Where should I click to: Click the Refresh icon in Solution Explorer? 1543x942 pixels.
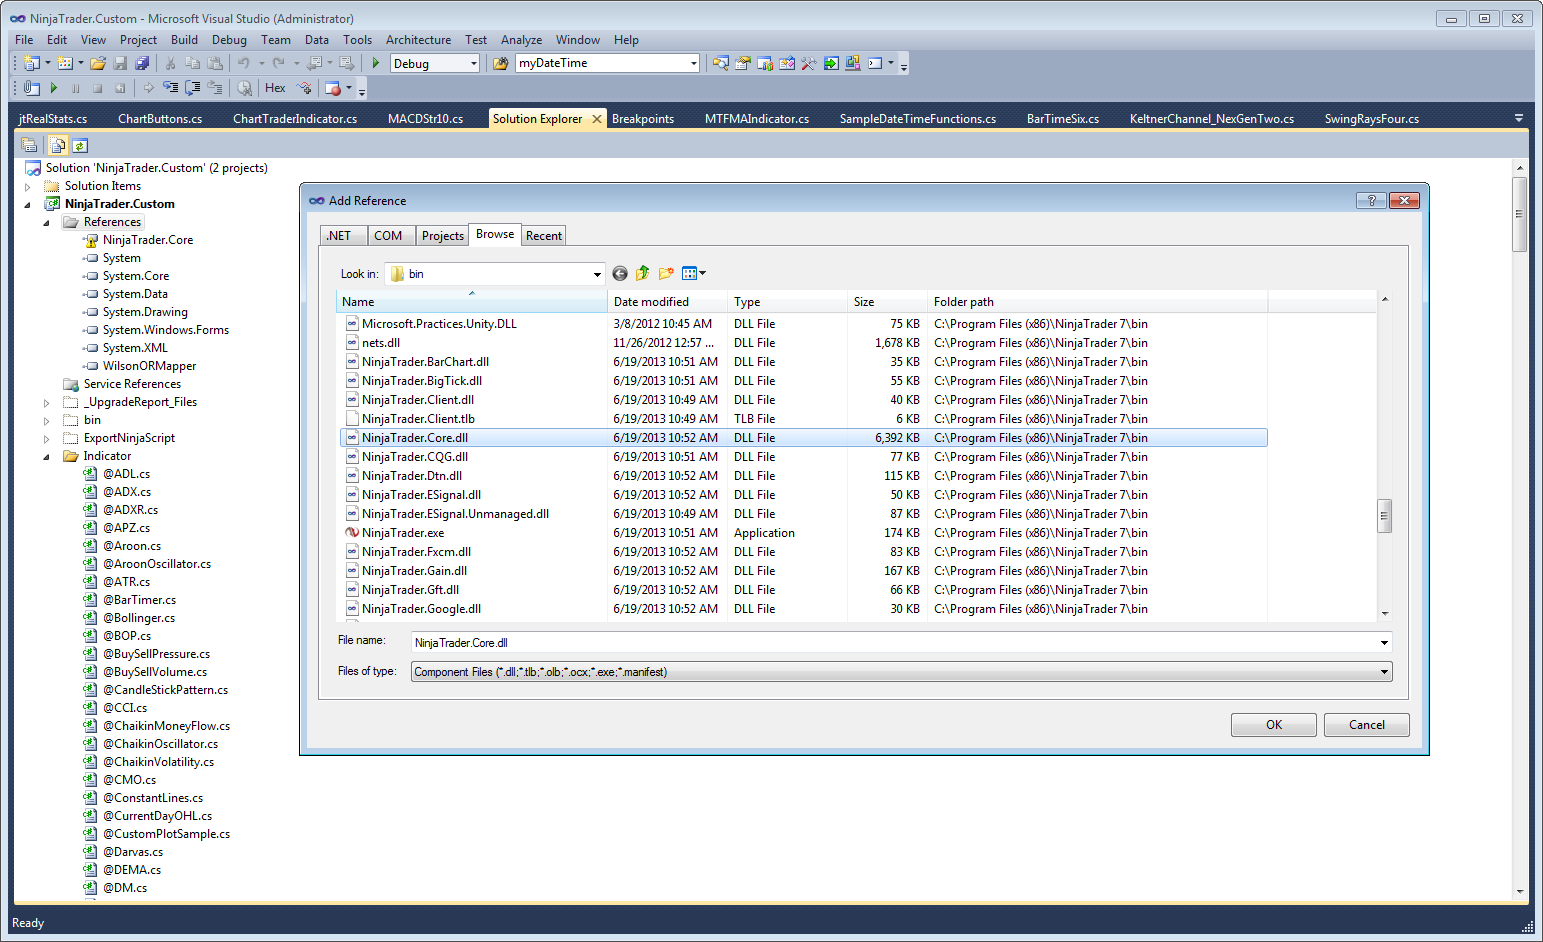point(80,145)
